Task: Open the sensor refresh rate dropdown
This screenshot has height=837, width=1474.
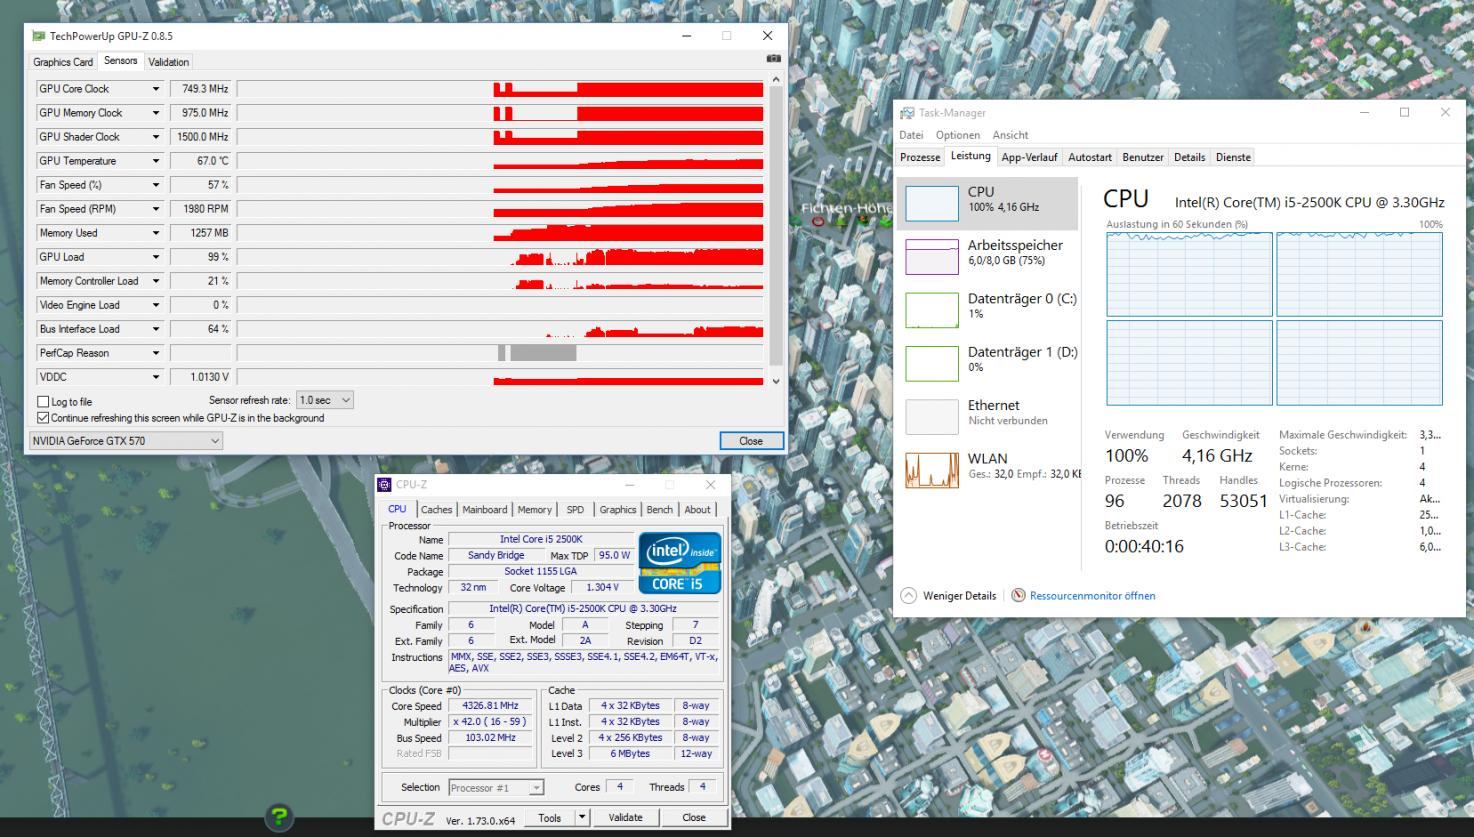Action: [x=325, y=400]
